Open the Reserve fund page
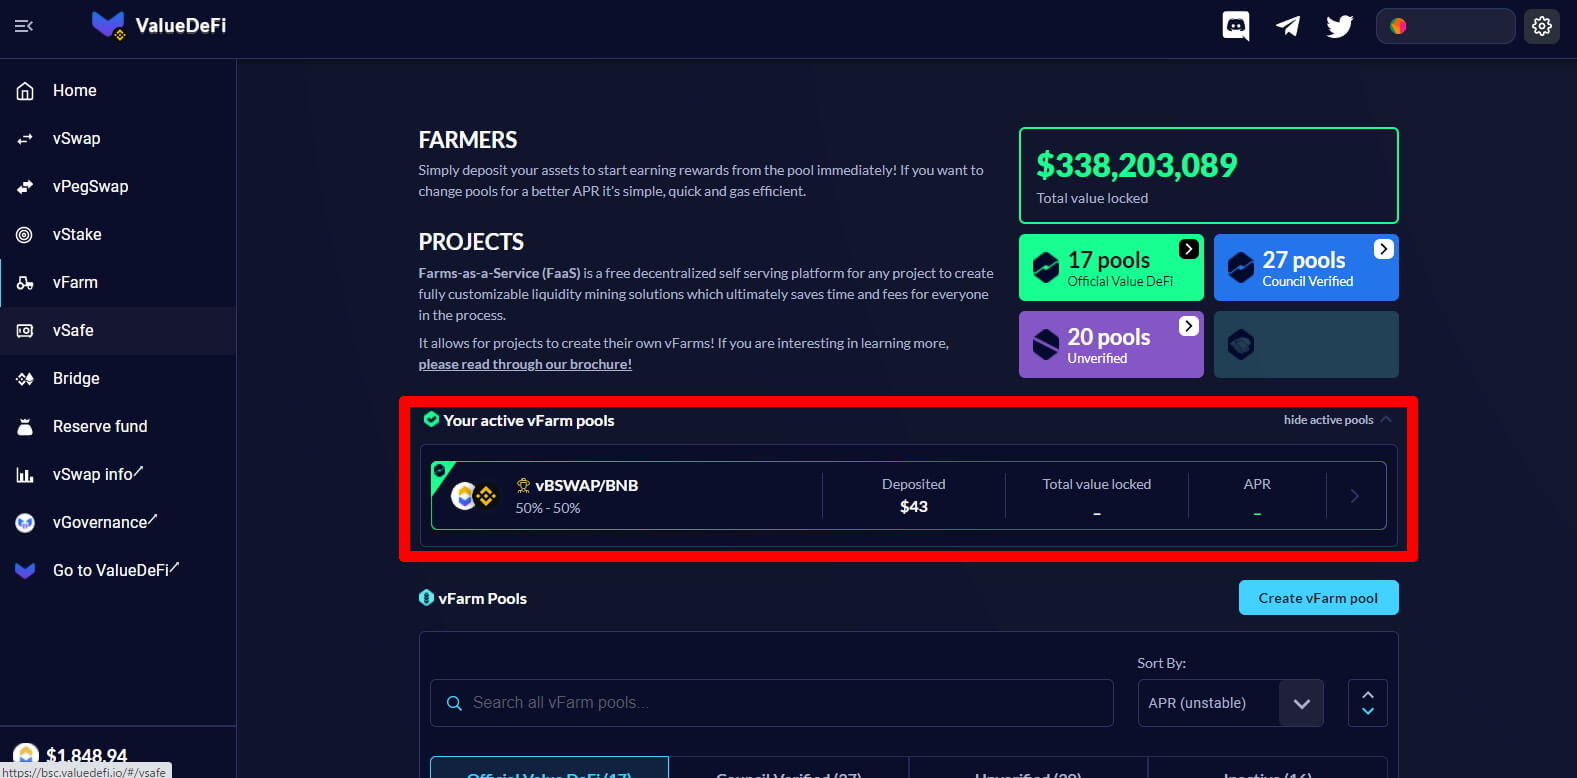The image size is (1577, 778). click(118, 427)
